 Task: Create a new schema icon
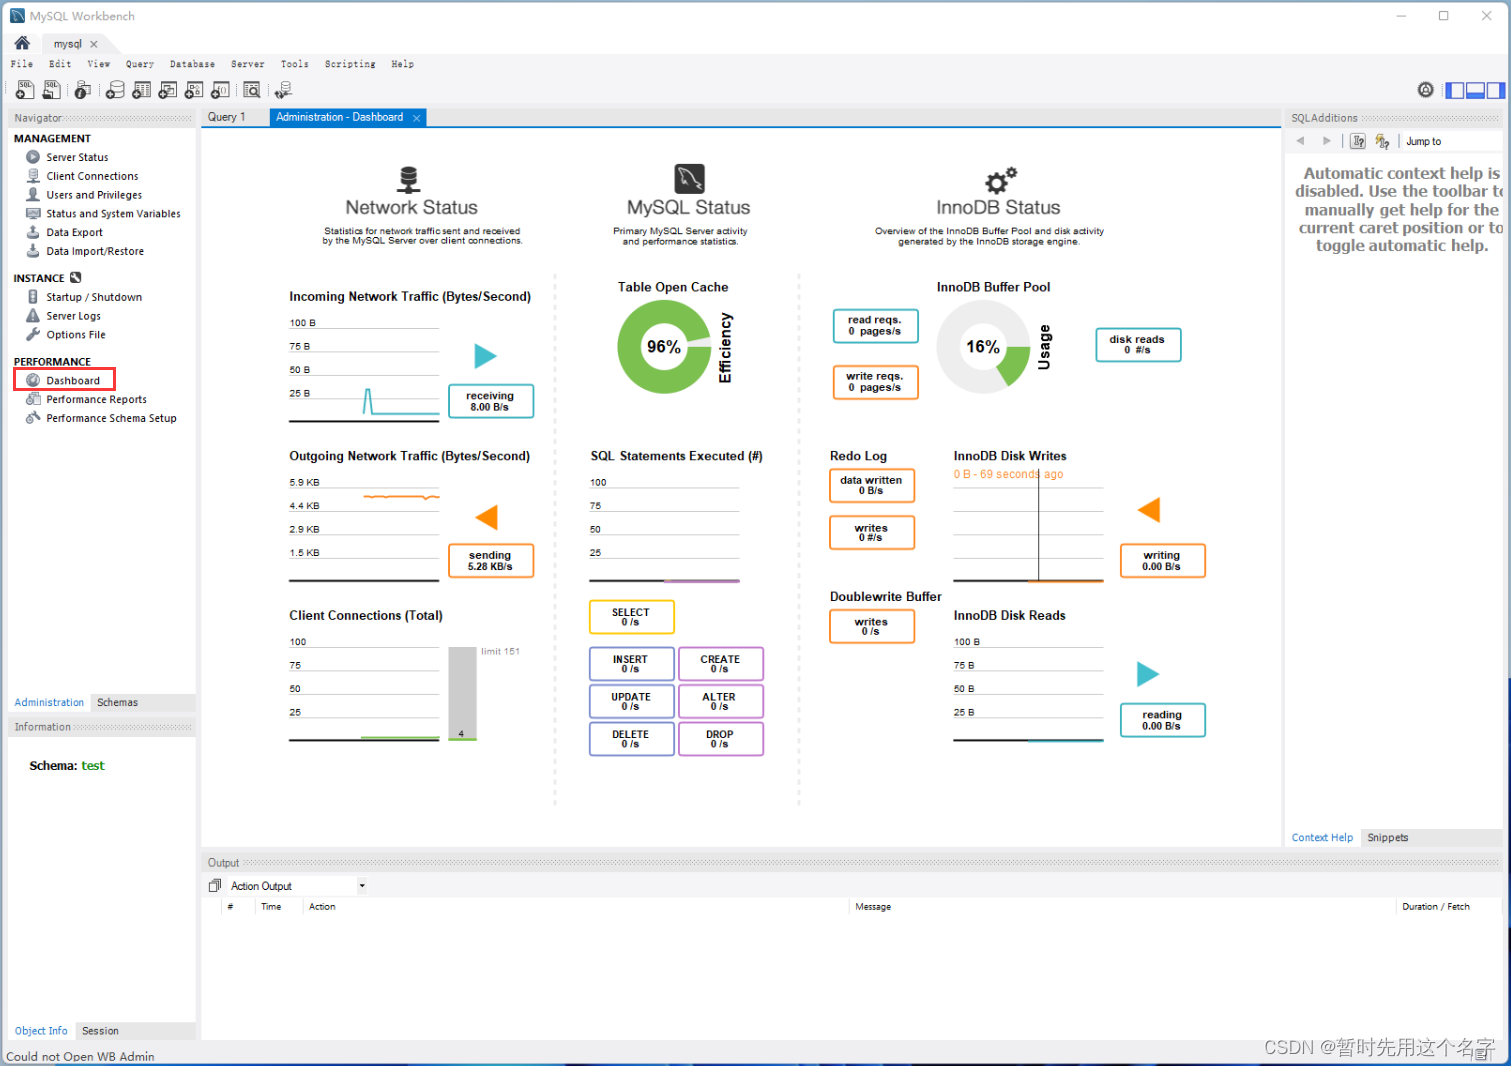(x=115, y=90)
